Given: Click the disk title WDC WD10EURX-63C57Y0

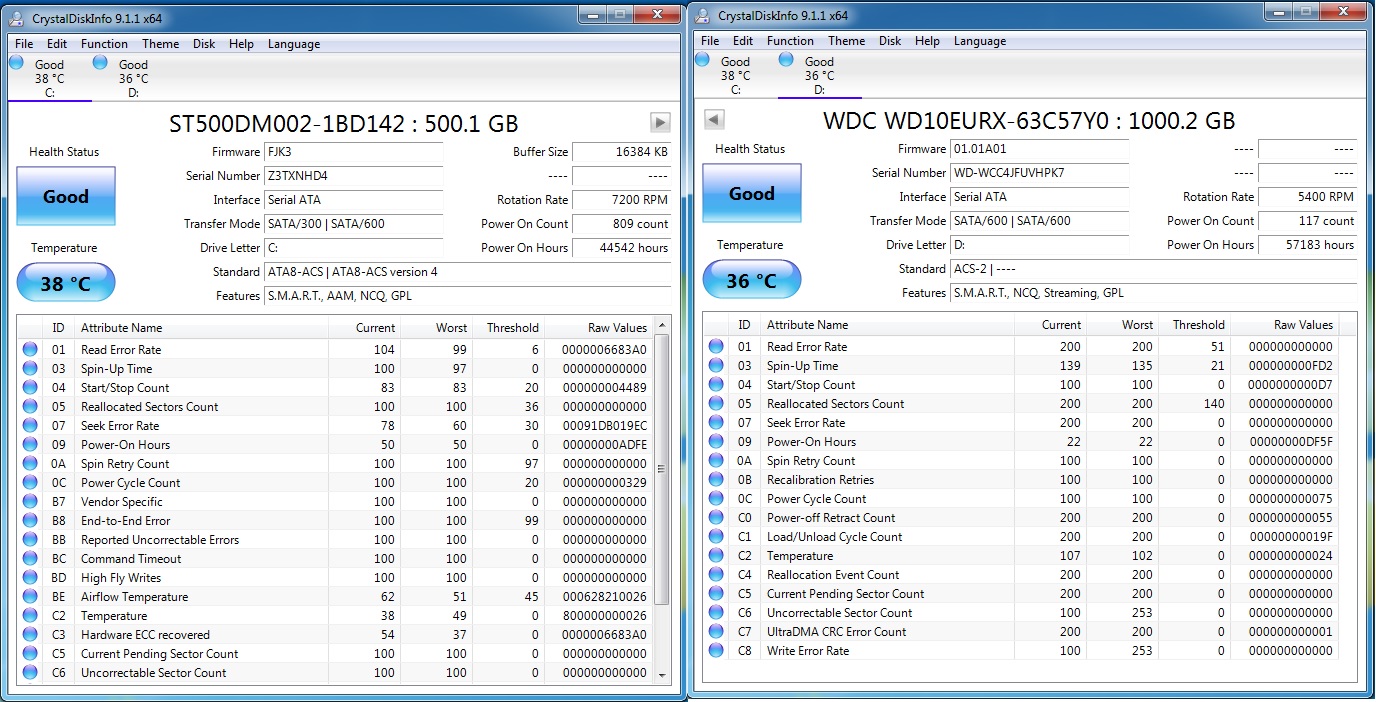Looking at the screenshot, I should [1029, 121].
